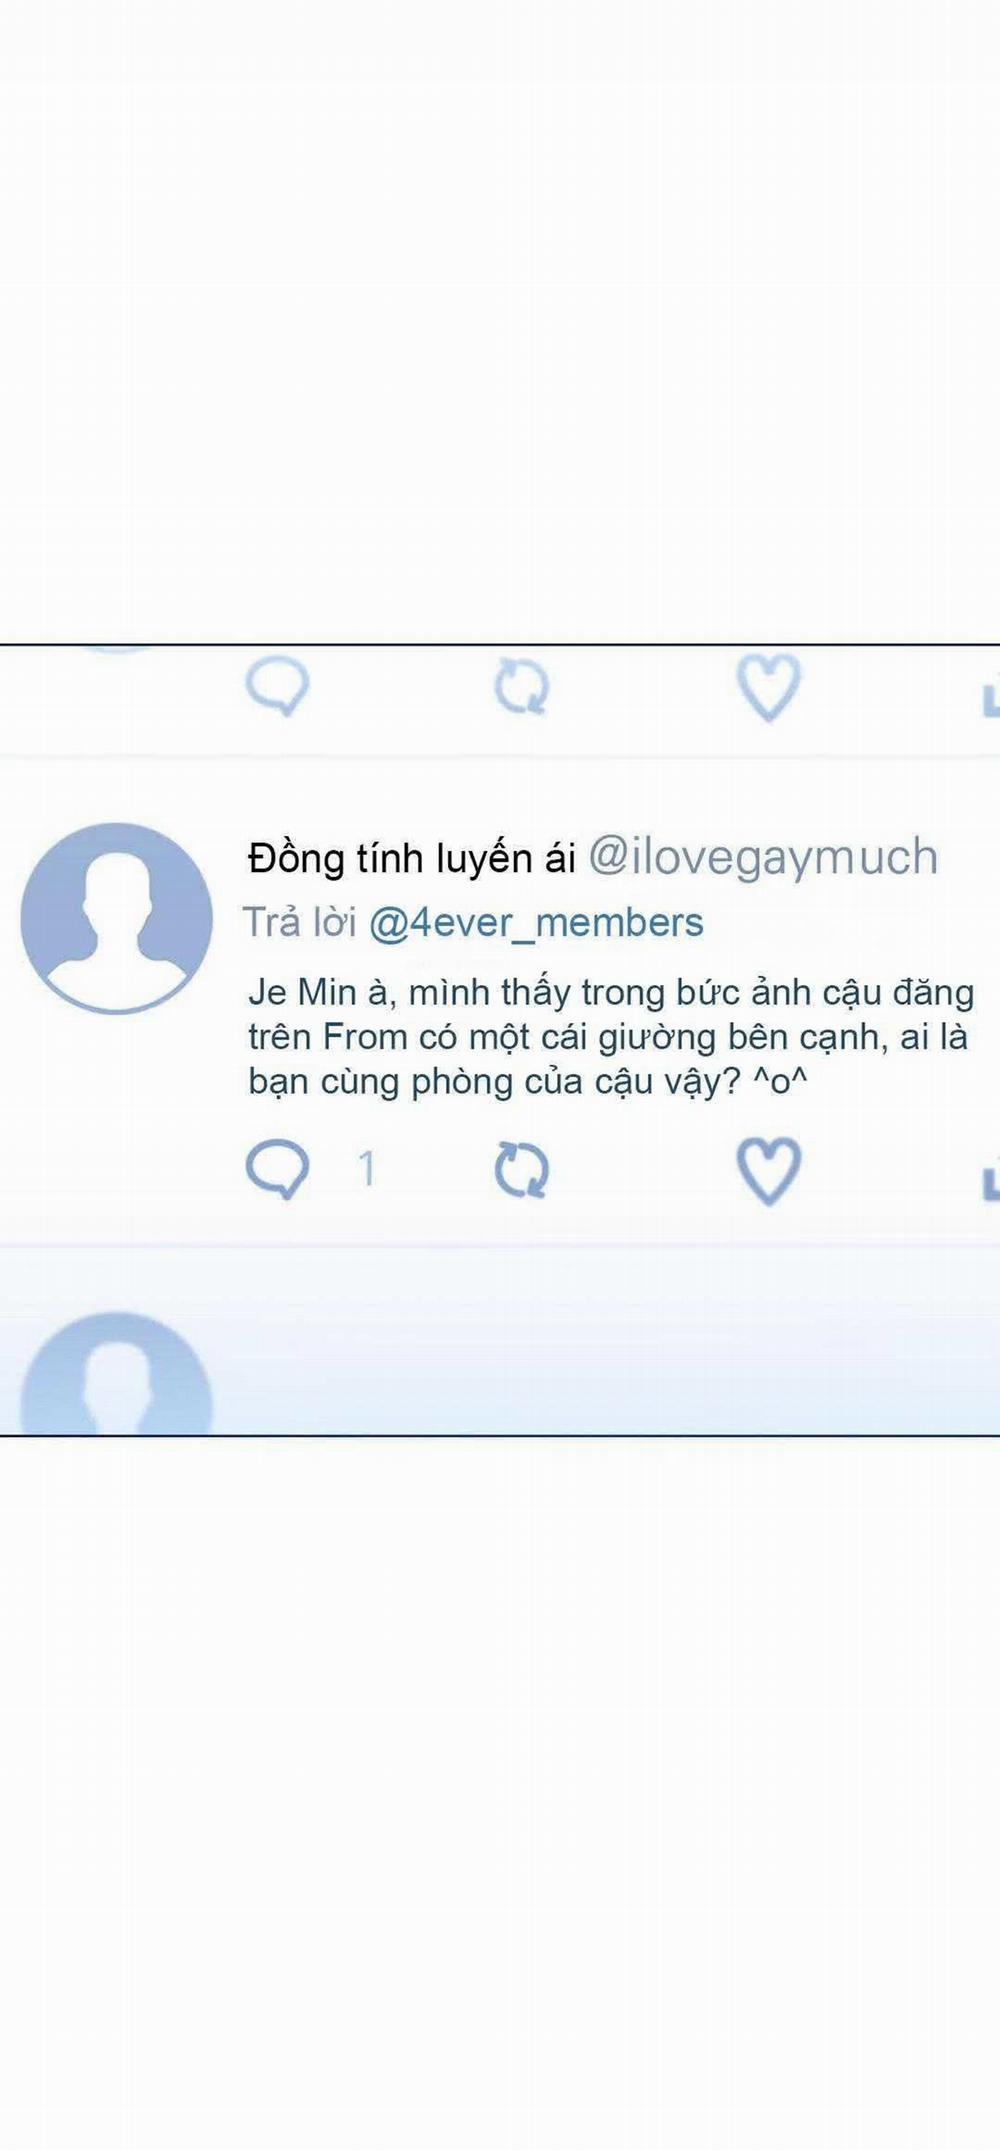
Task: Open the @4ever_members mention link
Action: pyautogui.click(x=536, y=923)
